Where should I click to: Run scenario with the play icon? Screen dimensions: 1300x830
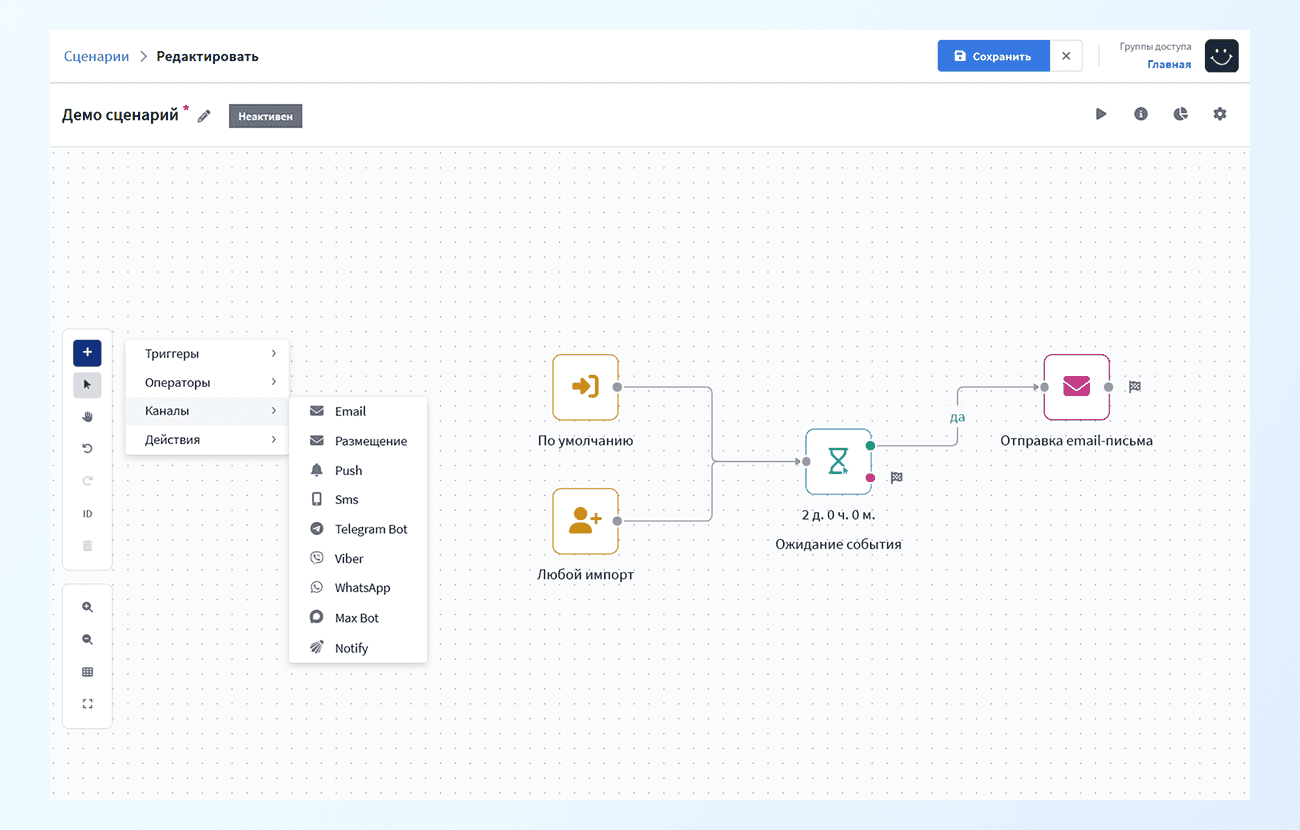[x=1101, y=114]
